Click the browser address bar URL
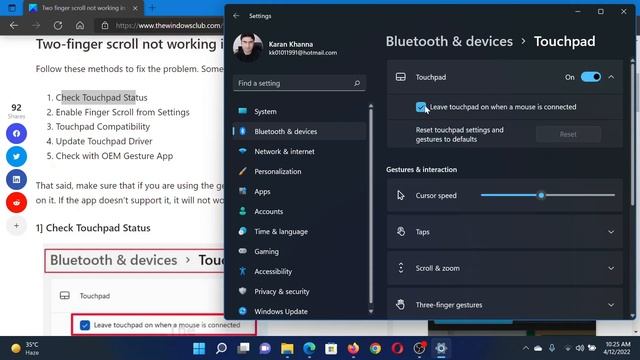 click(x=168, y=25)
